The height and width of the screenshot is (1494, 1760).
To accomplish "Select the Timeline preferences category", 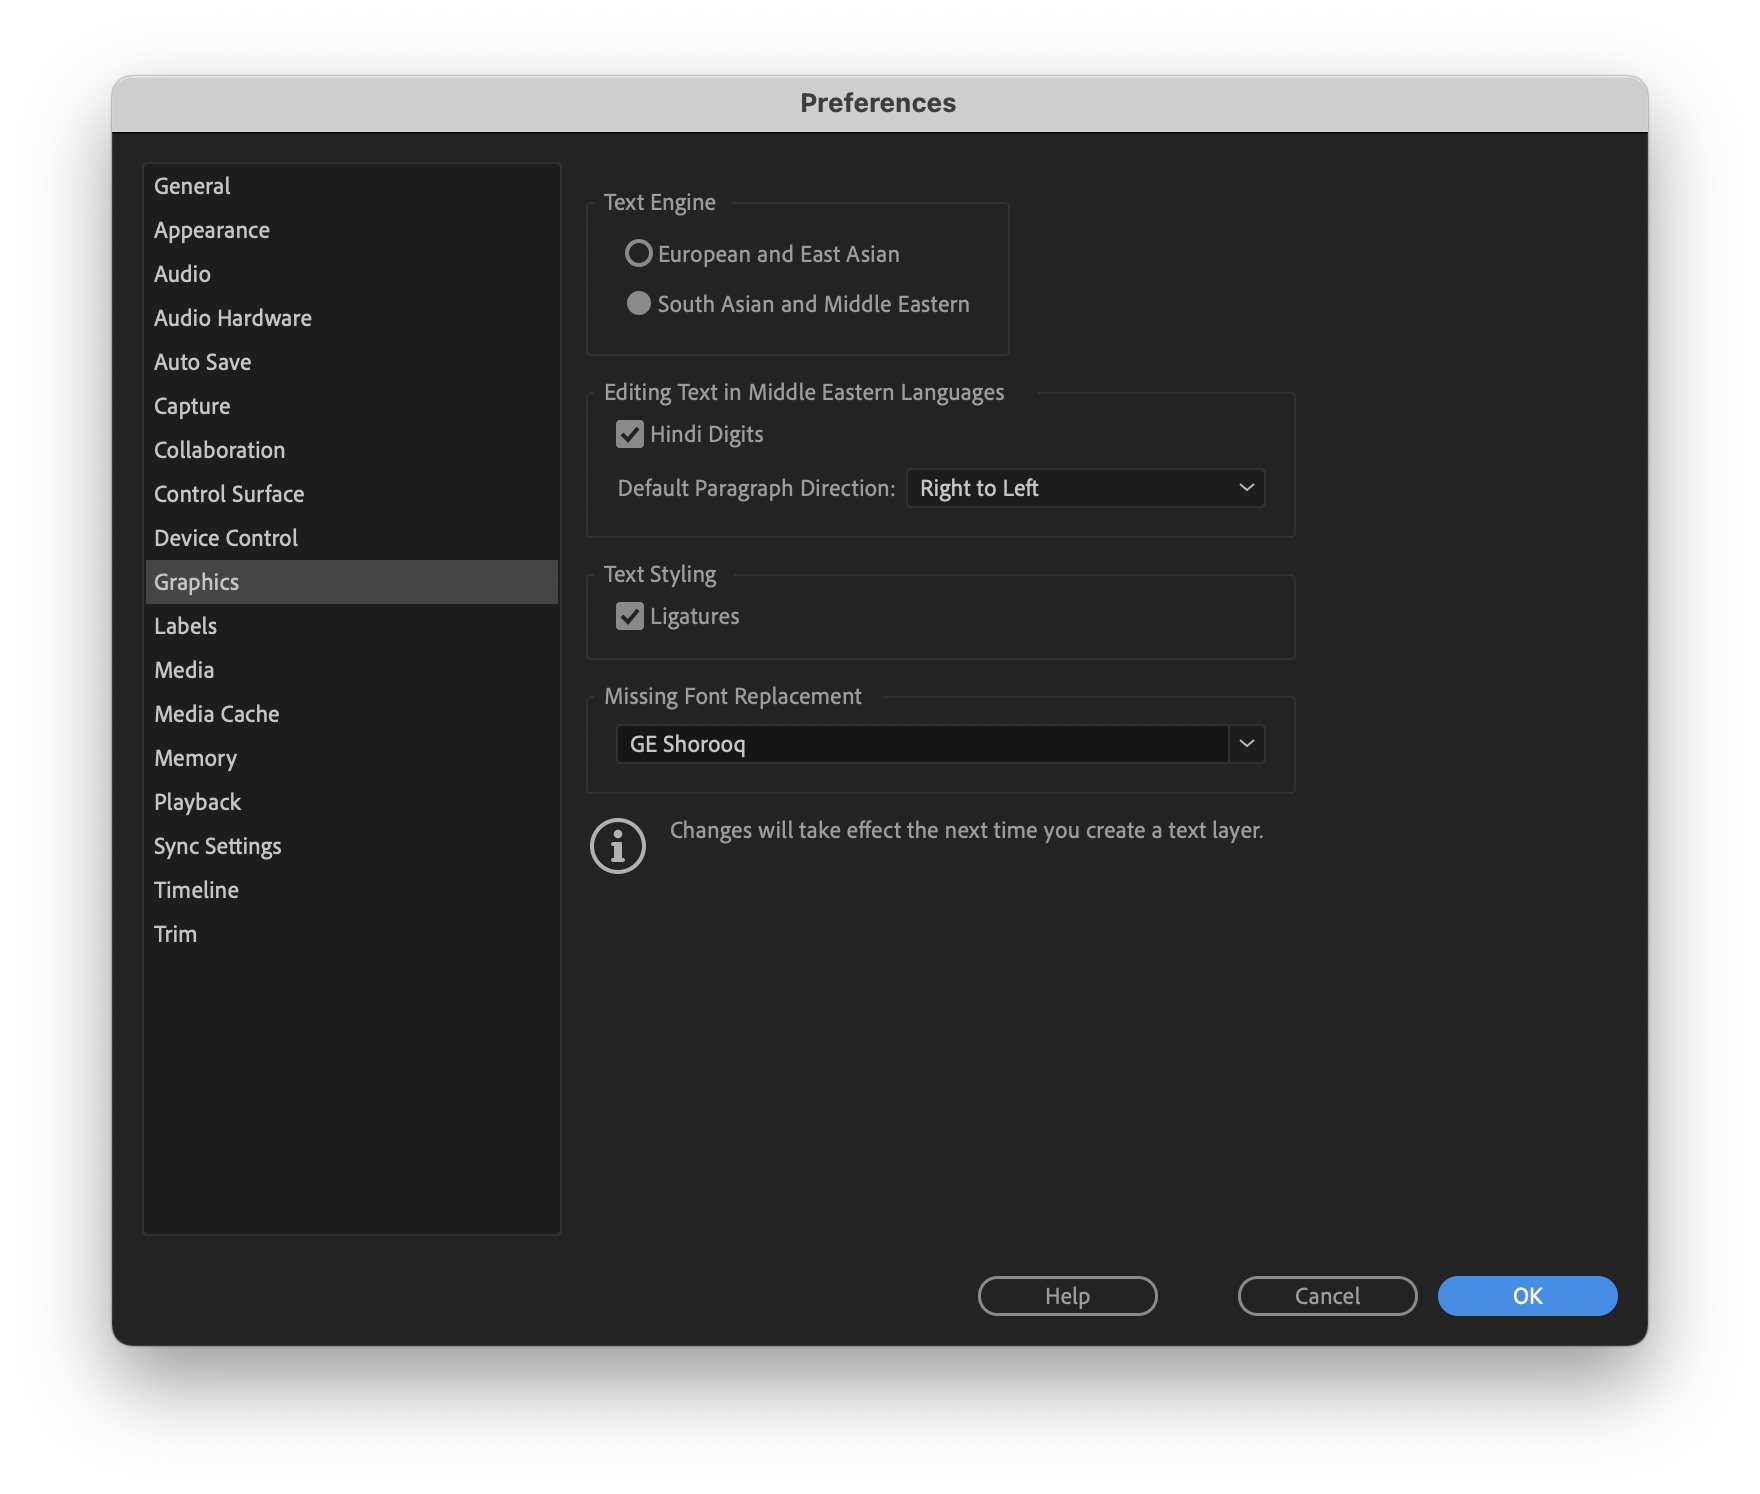I will click(x=196, y=889).
